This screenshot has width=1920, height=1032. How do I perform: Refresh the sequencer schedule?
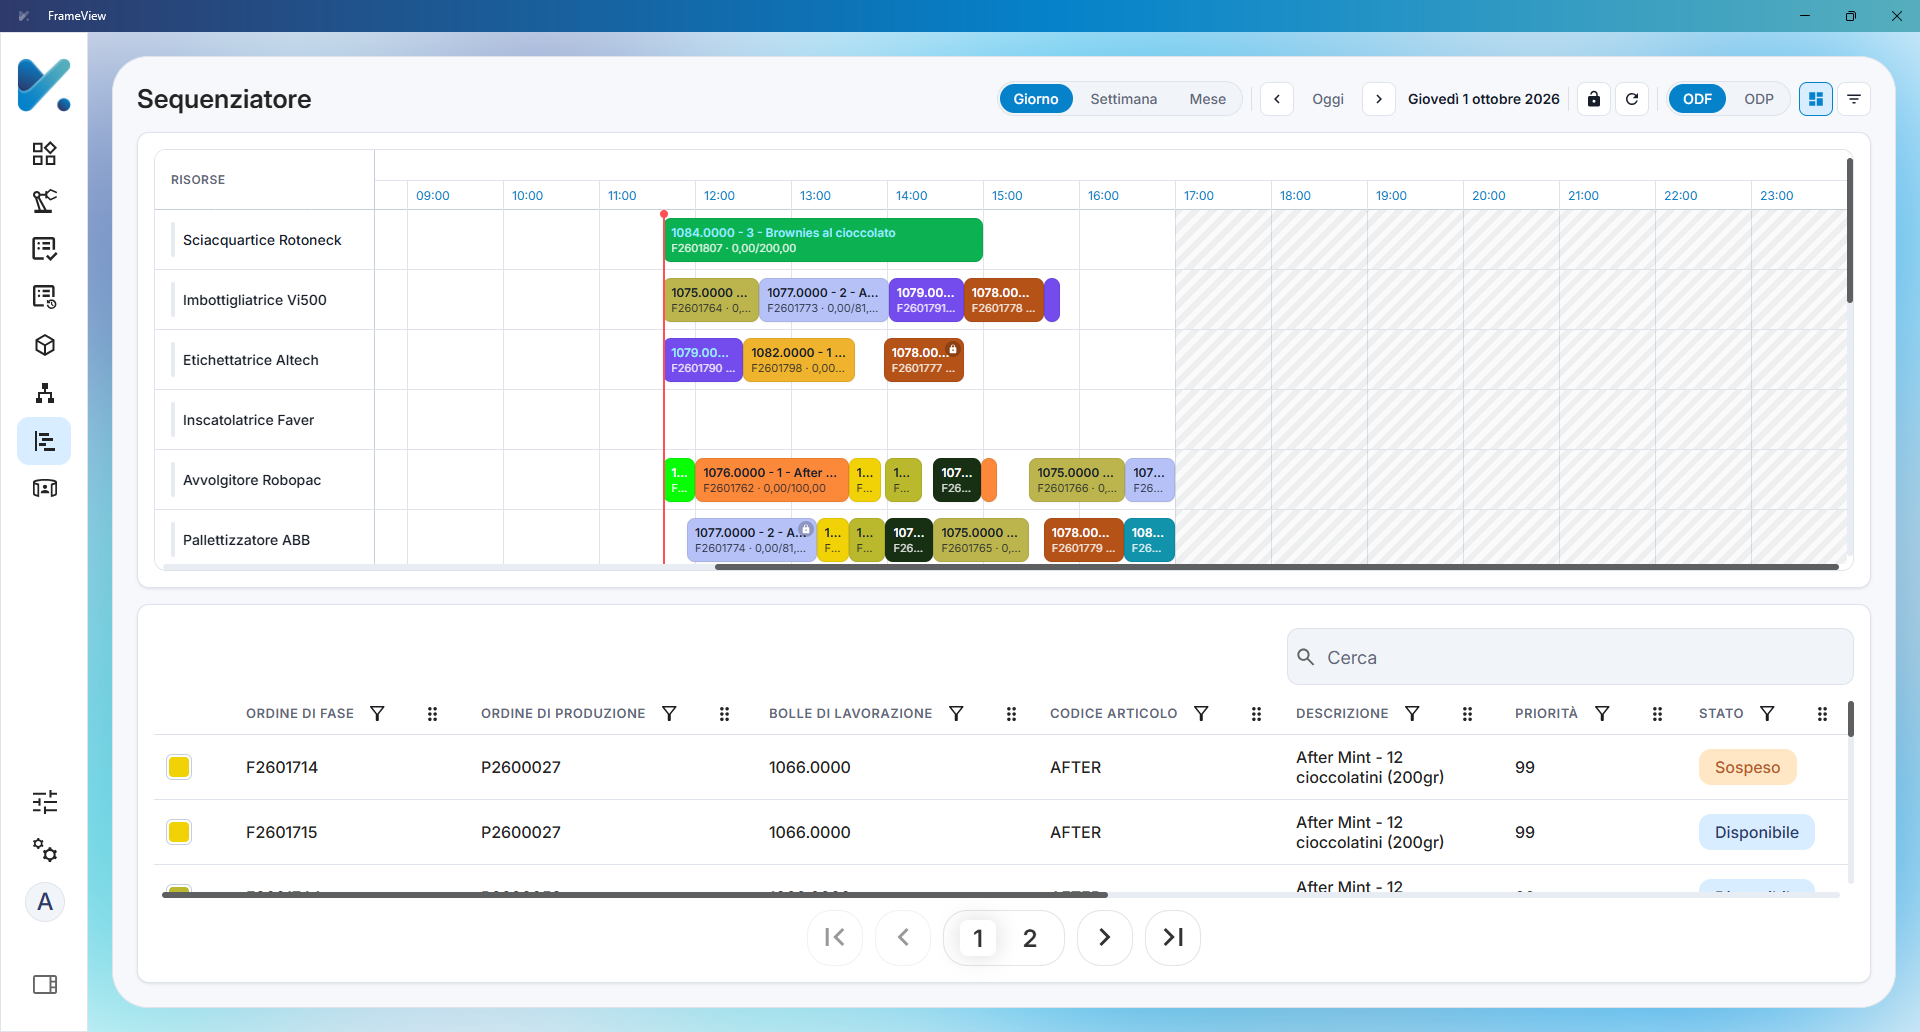coord(1632,99)
